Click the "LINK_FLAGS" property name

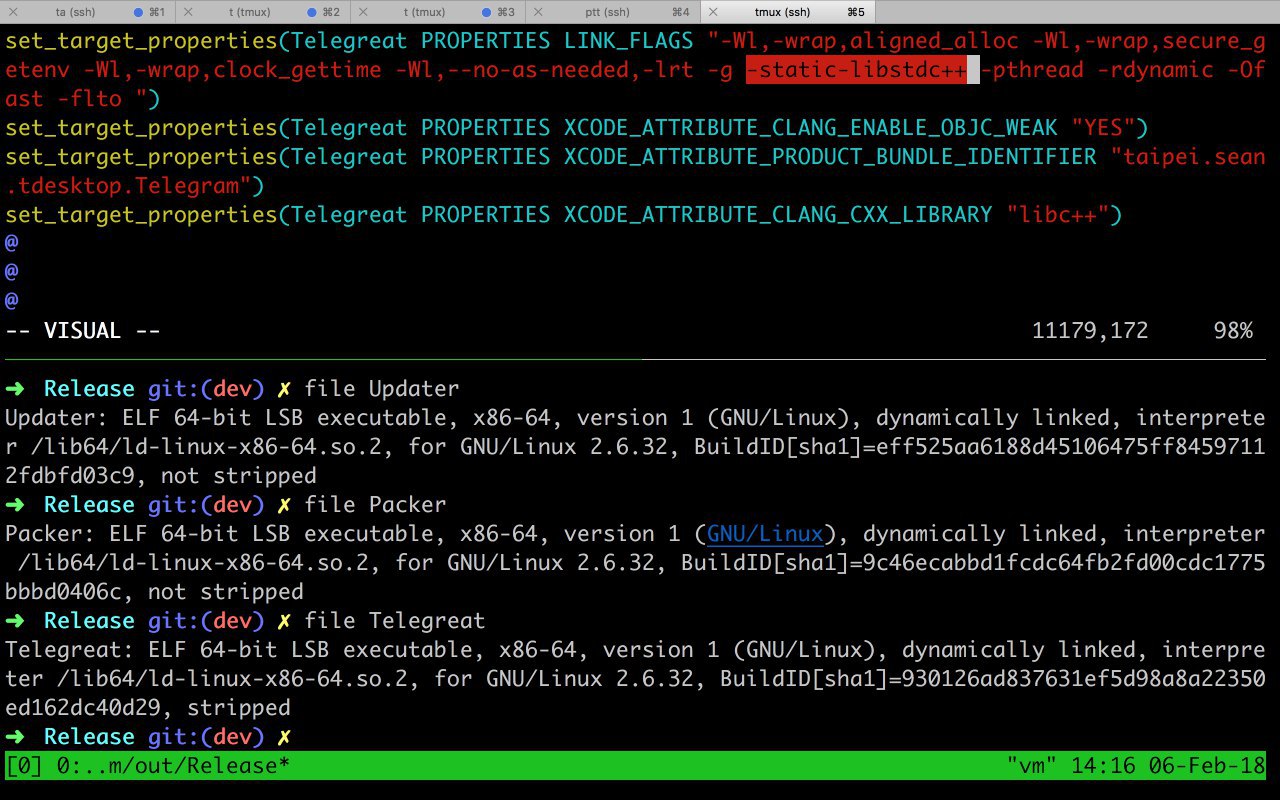click(629, 41)
